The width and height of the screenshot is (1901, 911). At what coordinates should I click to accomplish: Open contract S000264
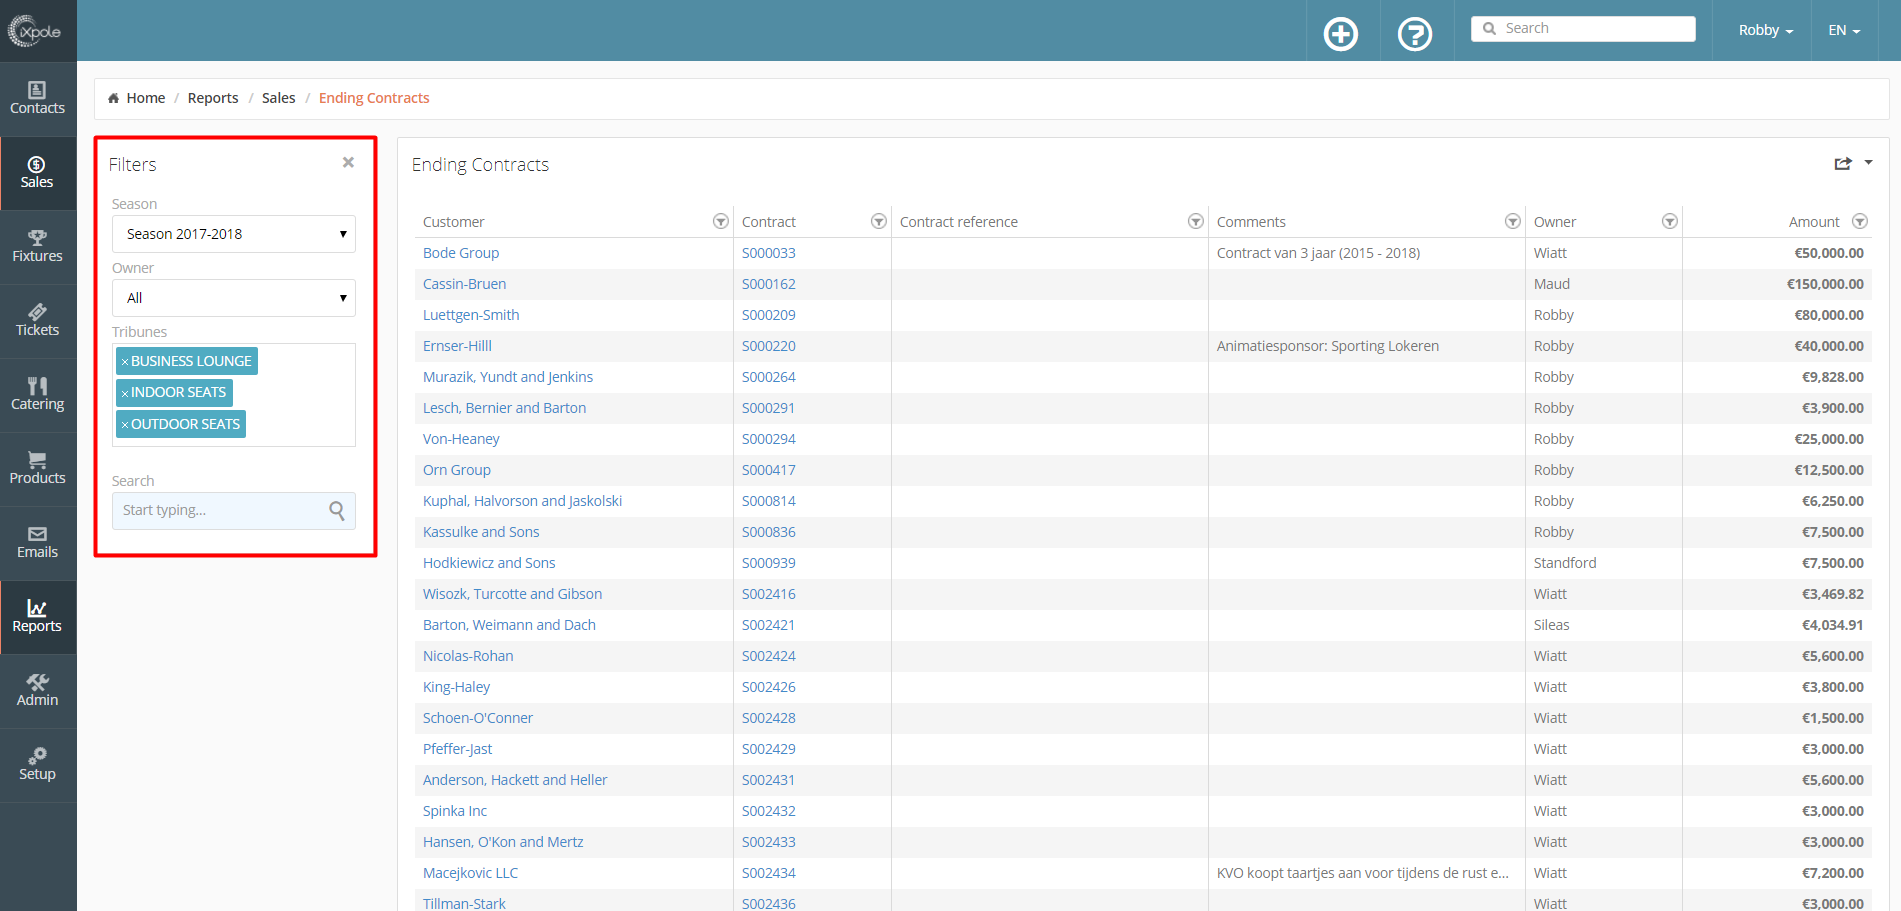click(x=769, y=377)
